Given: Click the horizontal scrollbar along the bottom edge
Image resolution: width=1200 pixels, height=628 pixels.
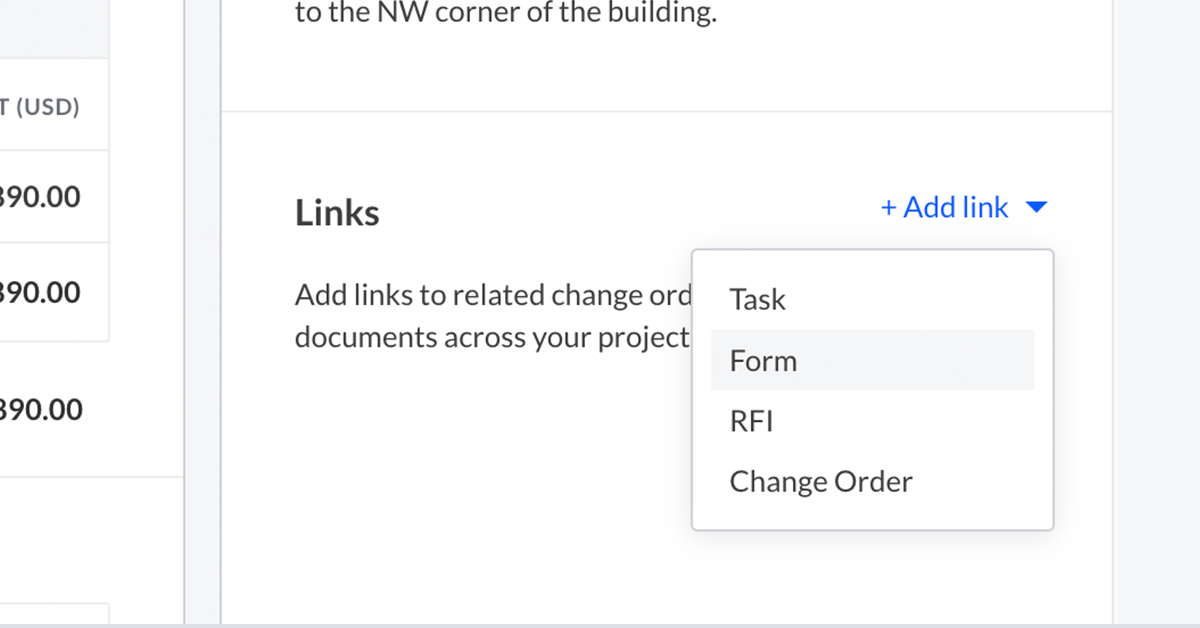Looking at the screenshot, I should [x=600, y=624].
